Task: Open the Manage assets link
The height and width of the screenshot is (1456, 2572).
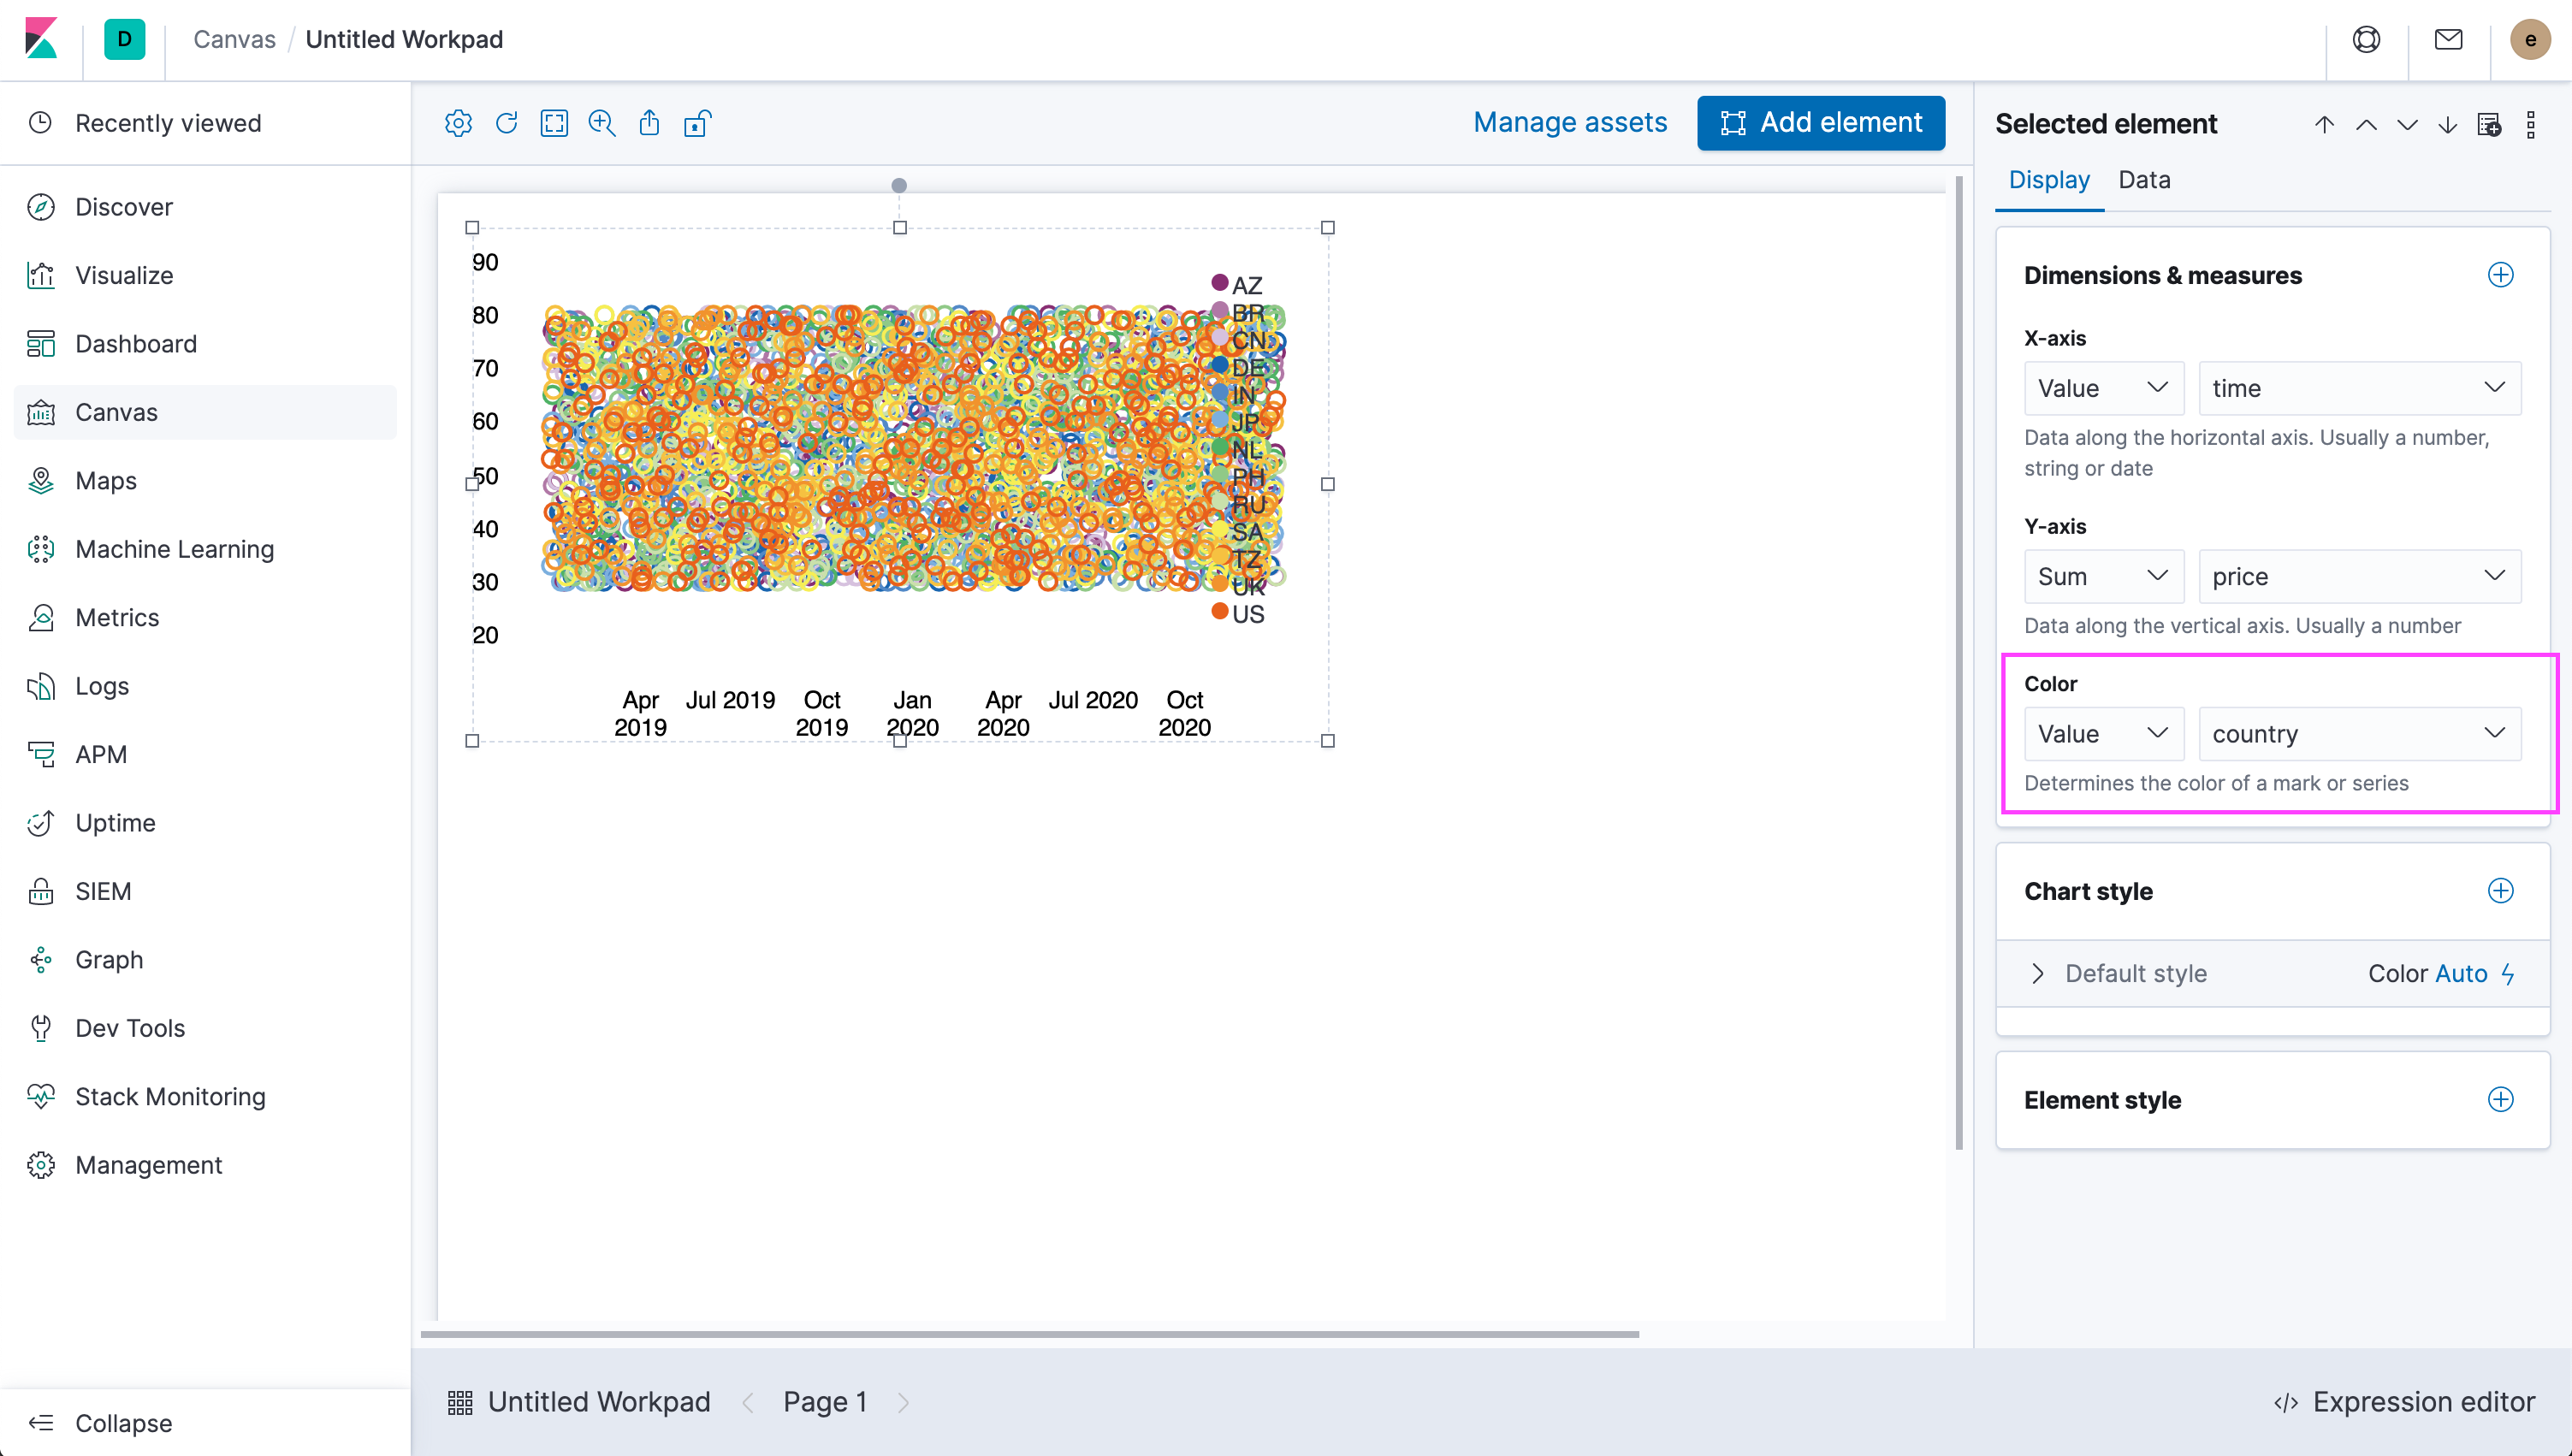Action: (x=1570, y=123)
